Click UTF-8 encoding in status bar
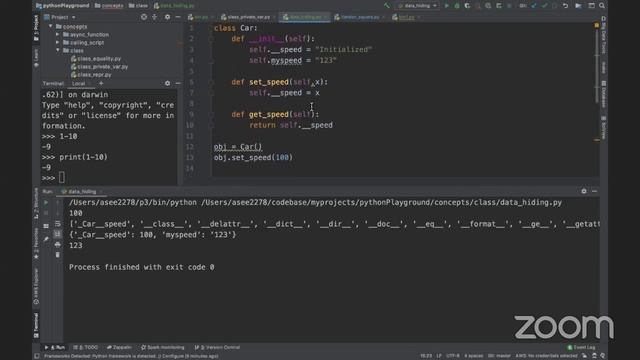The image size is (640, 360). (453, 356)
